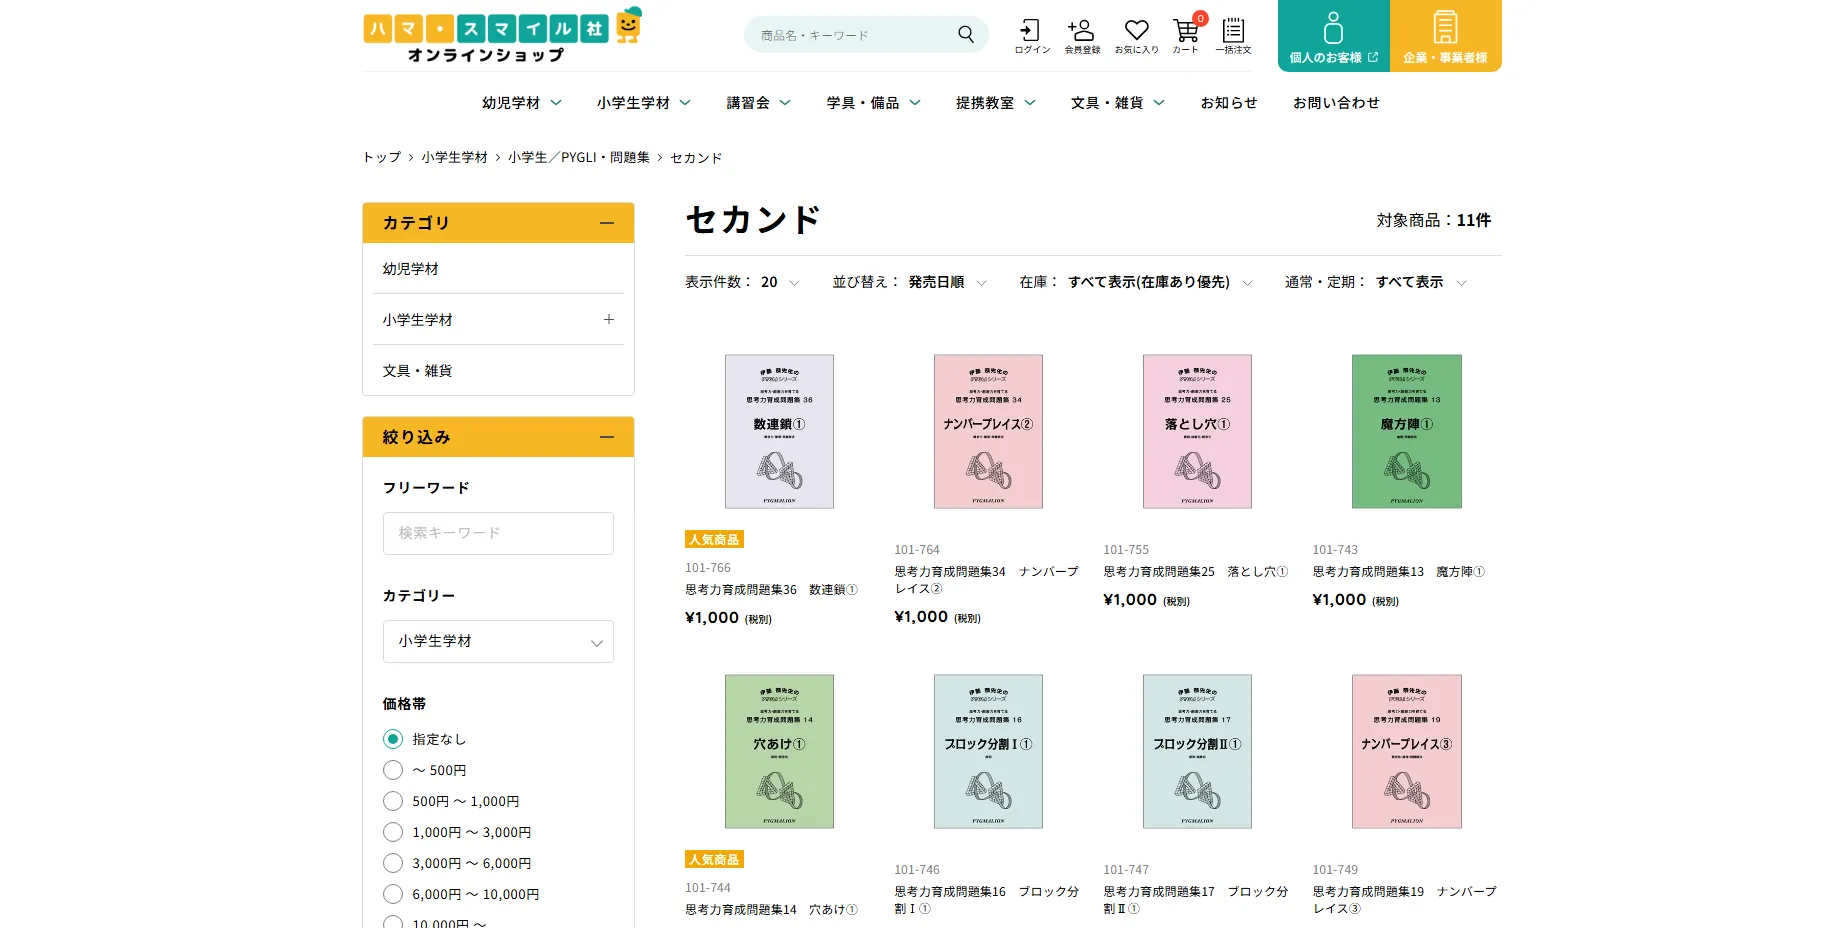
Task: Open 幼児学材 sidebar category
Action: pyautogui.click(x=498, y=269)
